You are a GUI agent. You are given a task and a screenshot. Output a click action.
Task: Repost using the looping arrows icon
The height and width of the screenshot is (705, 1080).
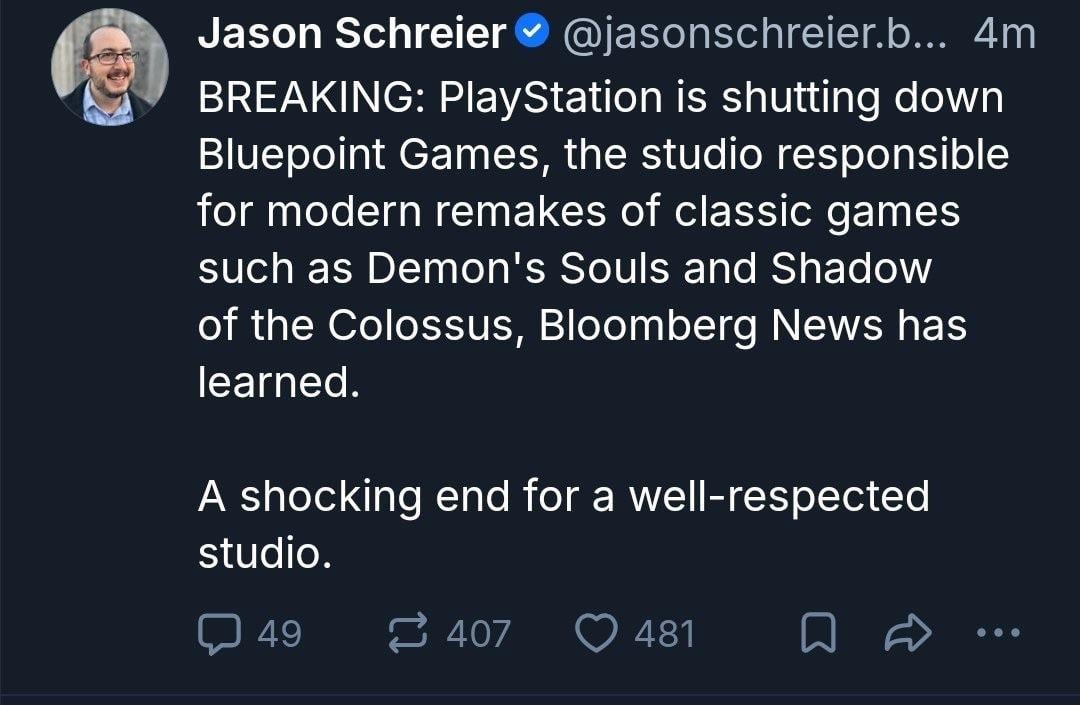click(406, 633)
